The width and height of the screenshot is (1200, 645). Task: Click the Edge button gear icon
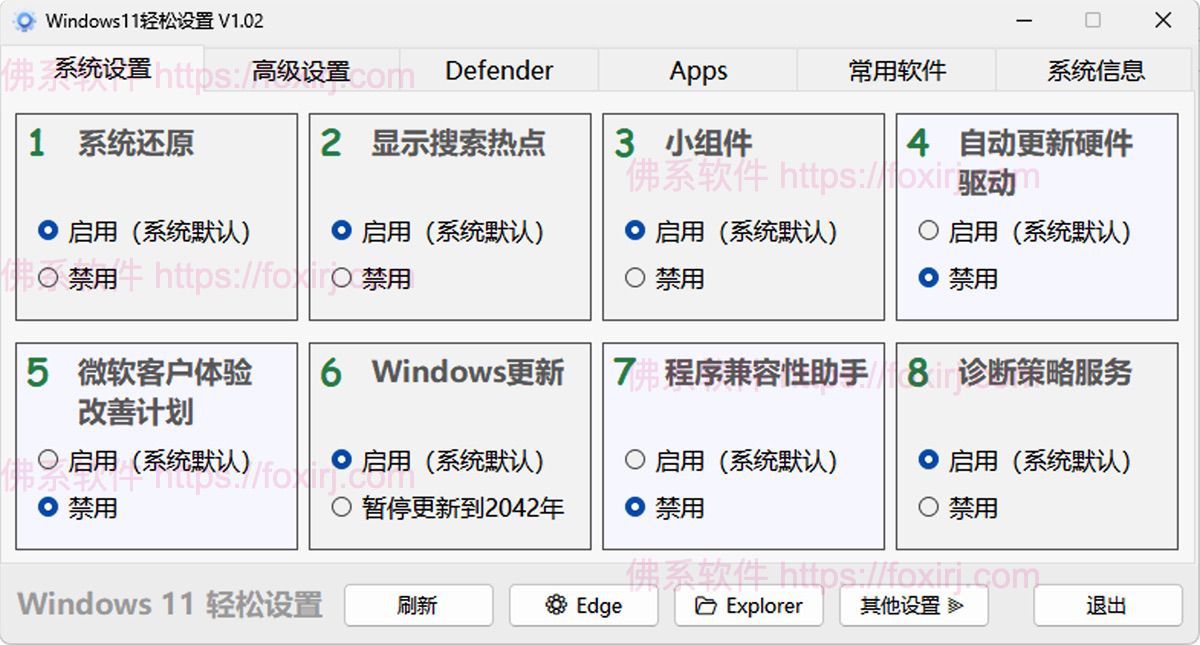pos(556,605)
